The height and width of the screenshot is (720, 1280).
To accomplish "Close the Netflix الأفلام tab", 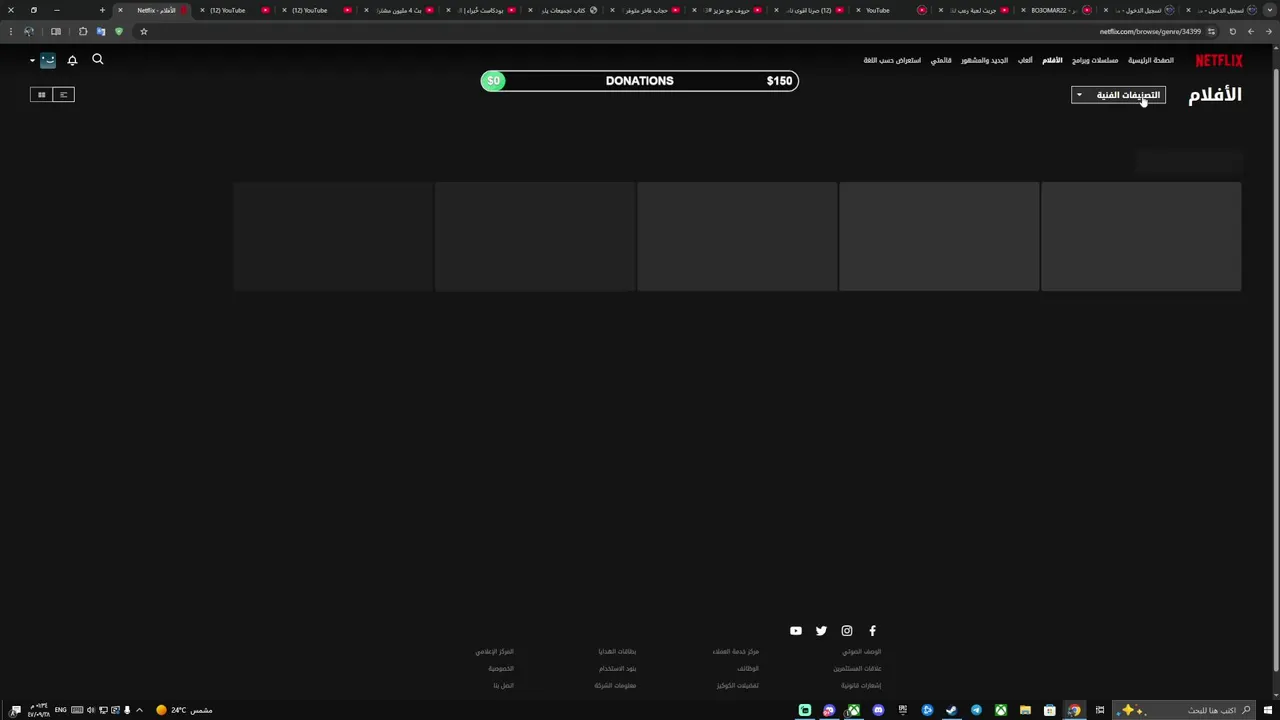I will pyautogui.click(x=120, y=10).
